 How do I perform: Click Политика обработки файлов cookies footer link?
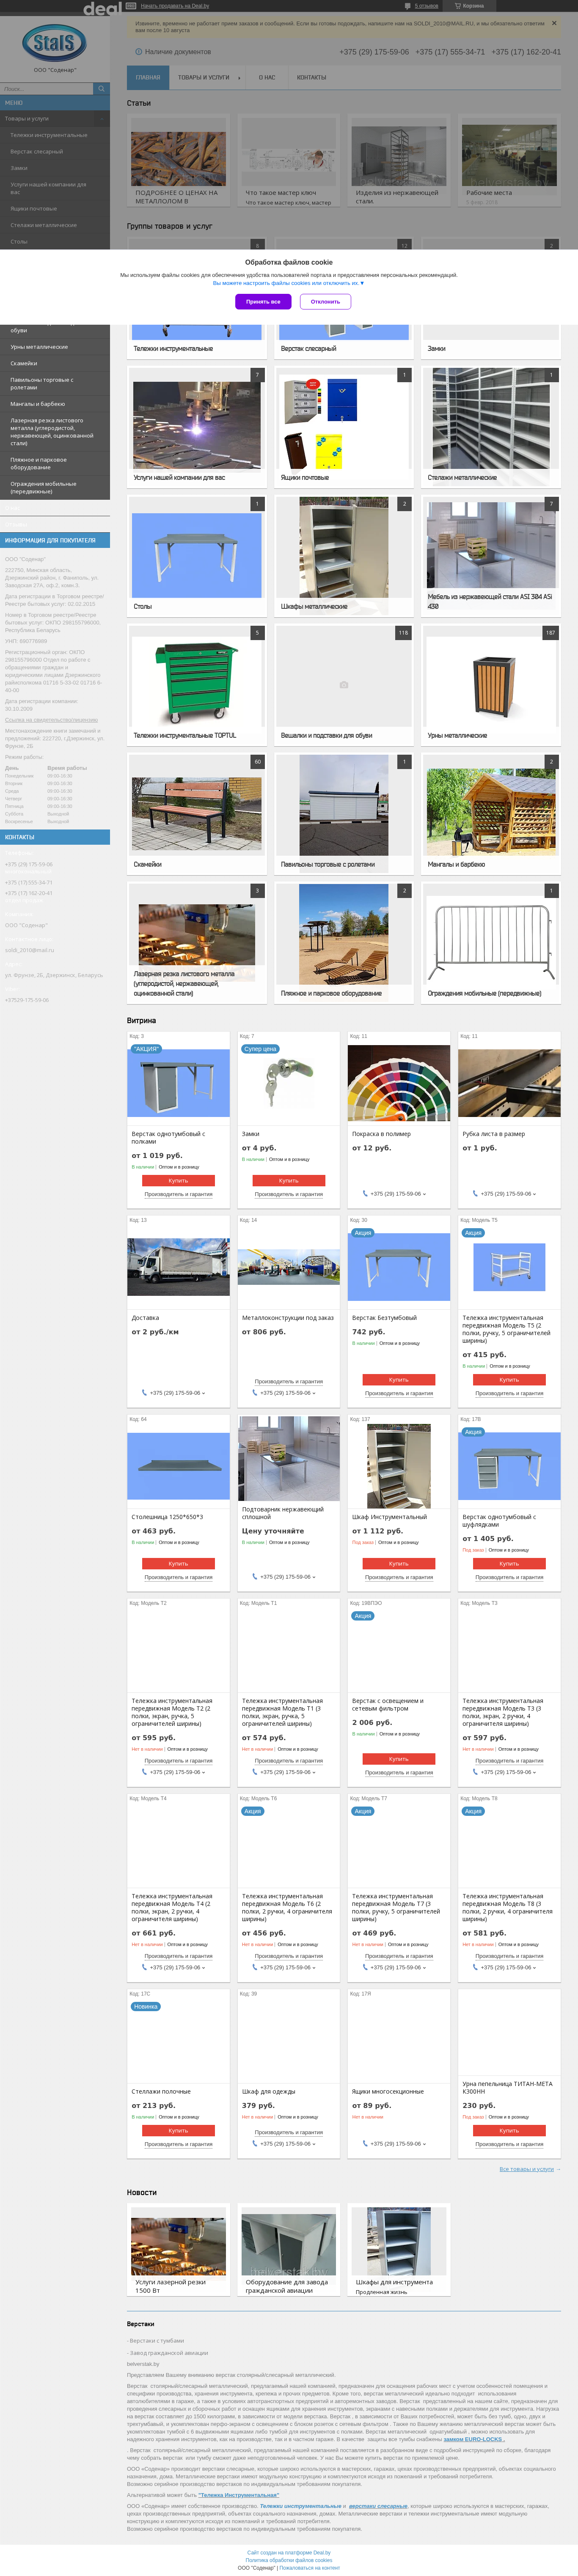coord(289,2560)
